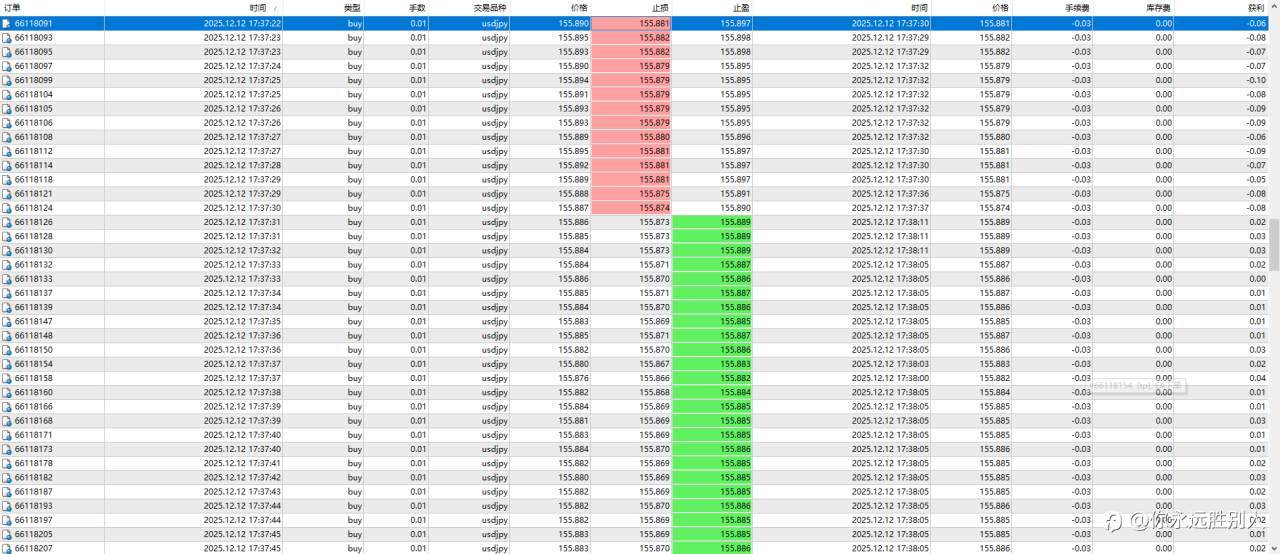Click the green take-profit cell 155.883
1280x554 pixels.
[x=713, y=364]
